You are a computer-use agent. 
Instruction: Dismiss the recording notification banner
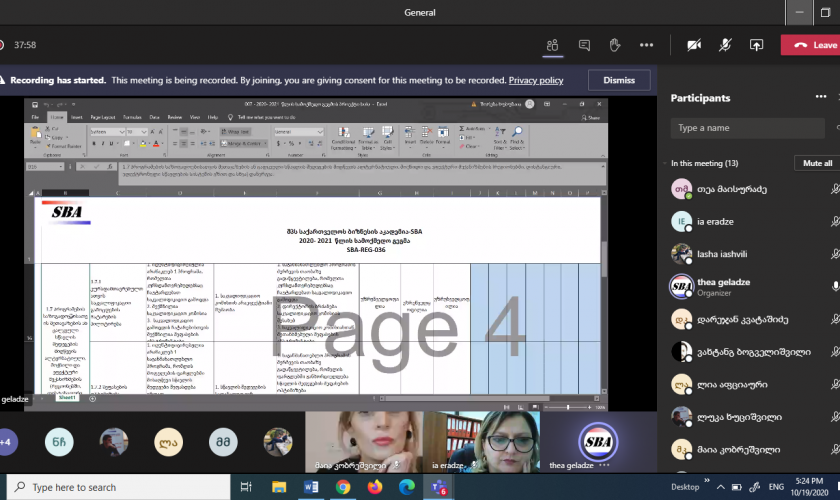tap(618, 80)
